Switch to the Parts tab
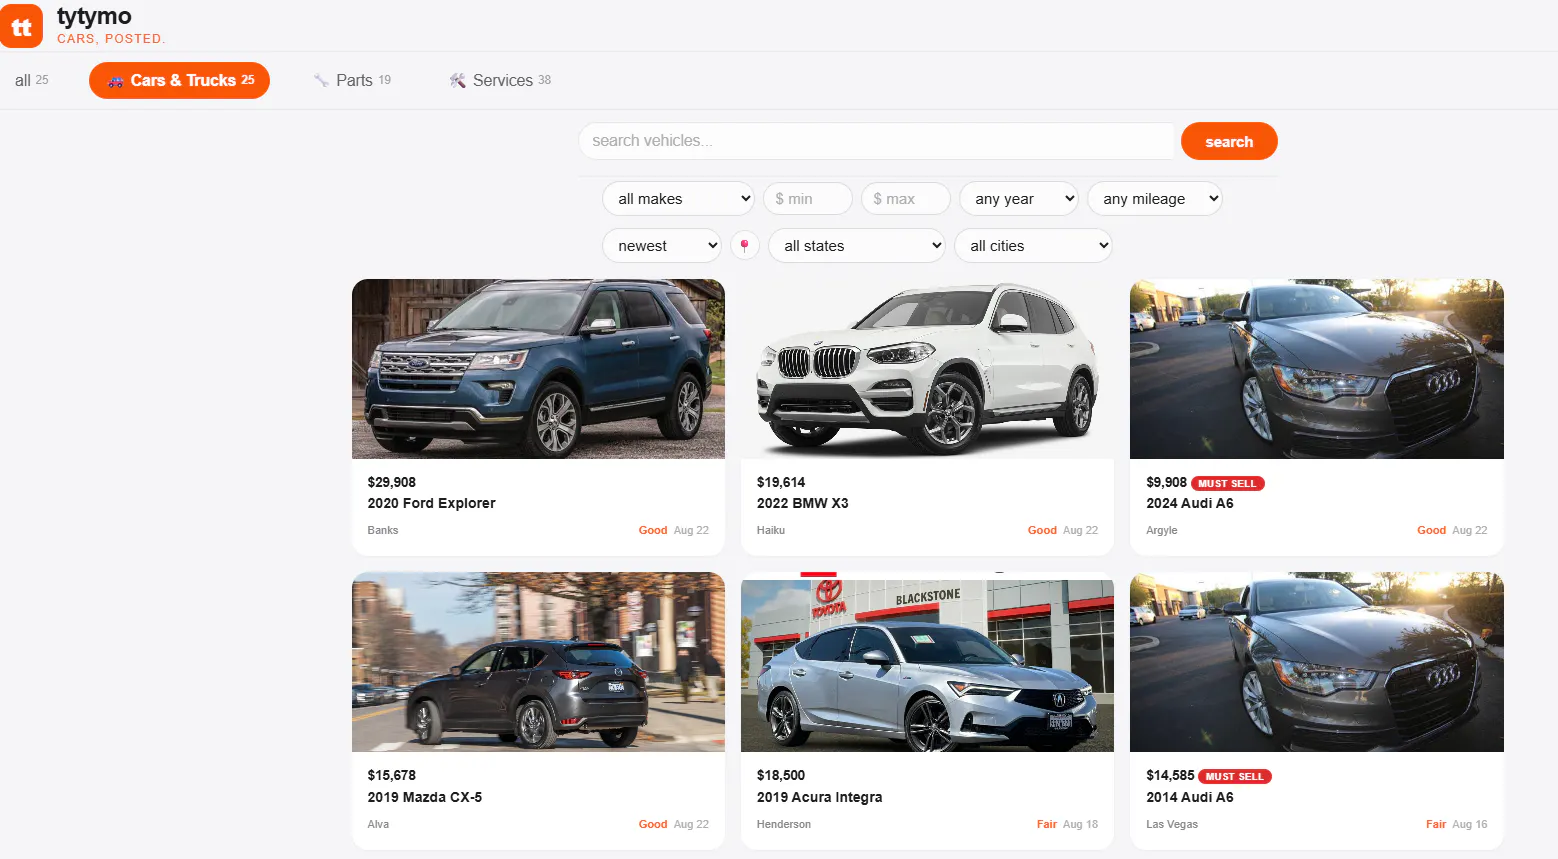Screen dimensions: 1558x859 (352, 80)
